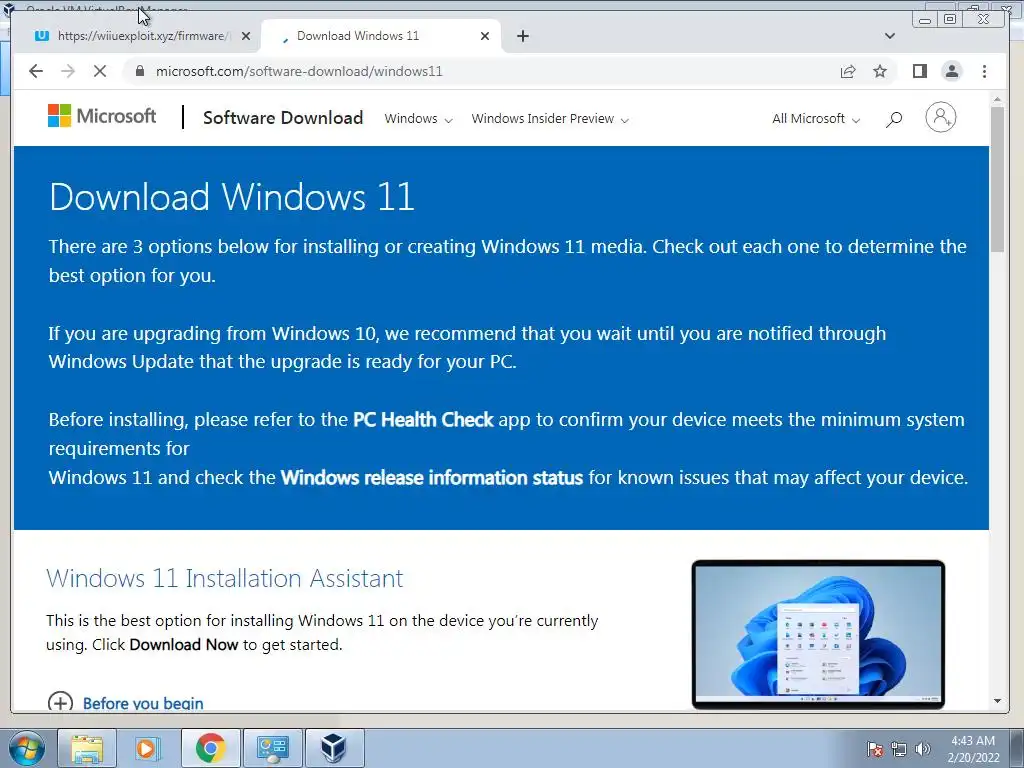
Task: Click the scrollbar up arrow
Action: pos(997,99)
